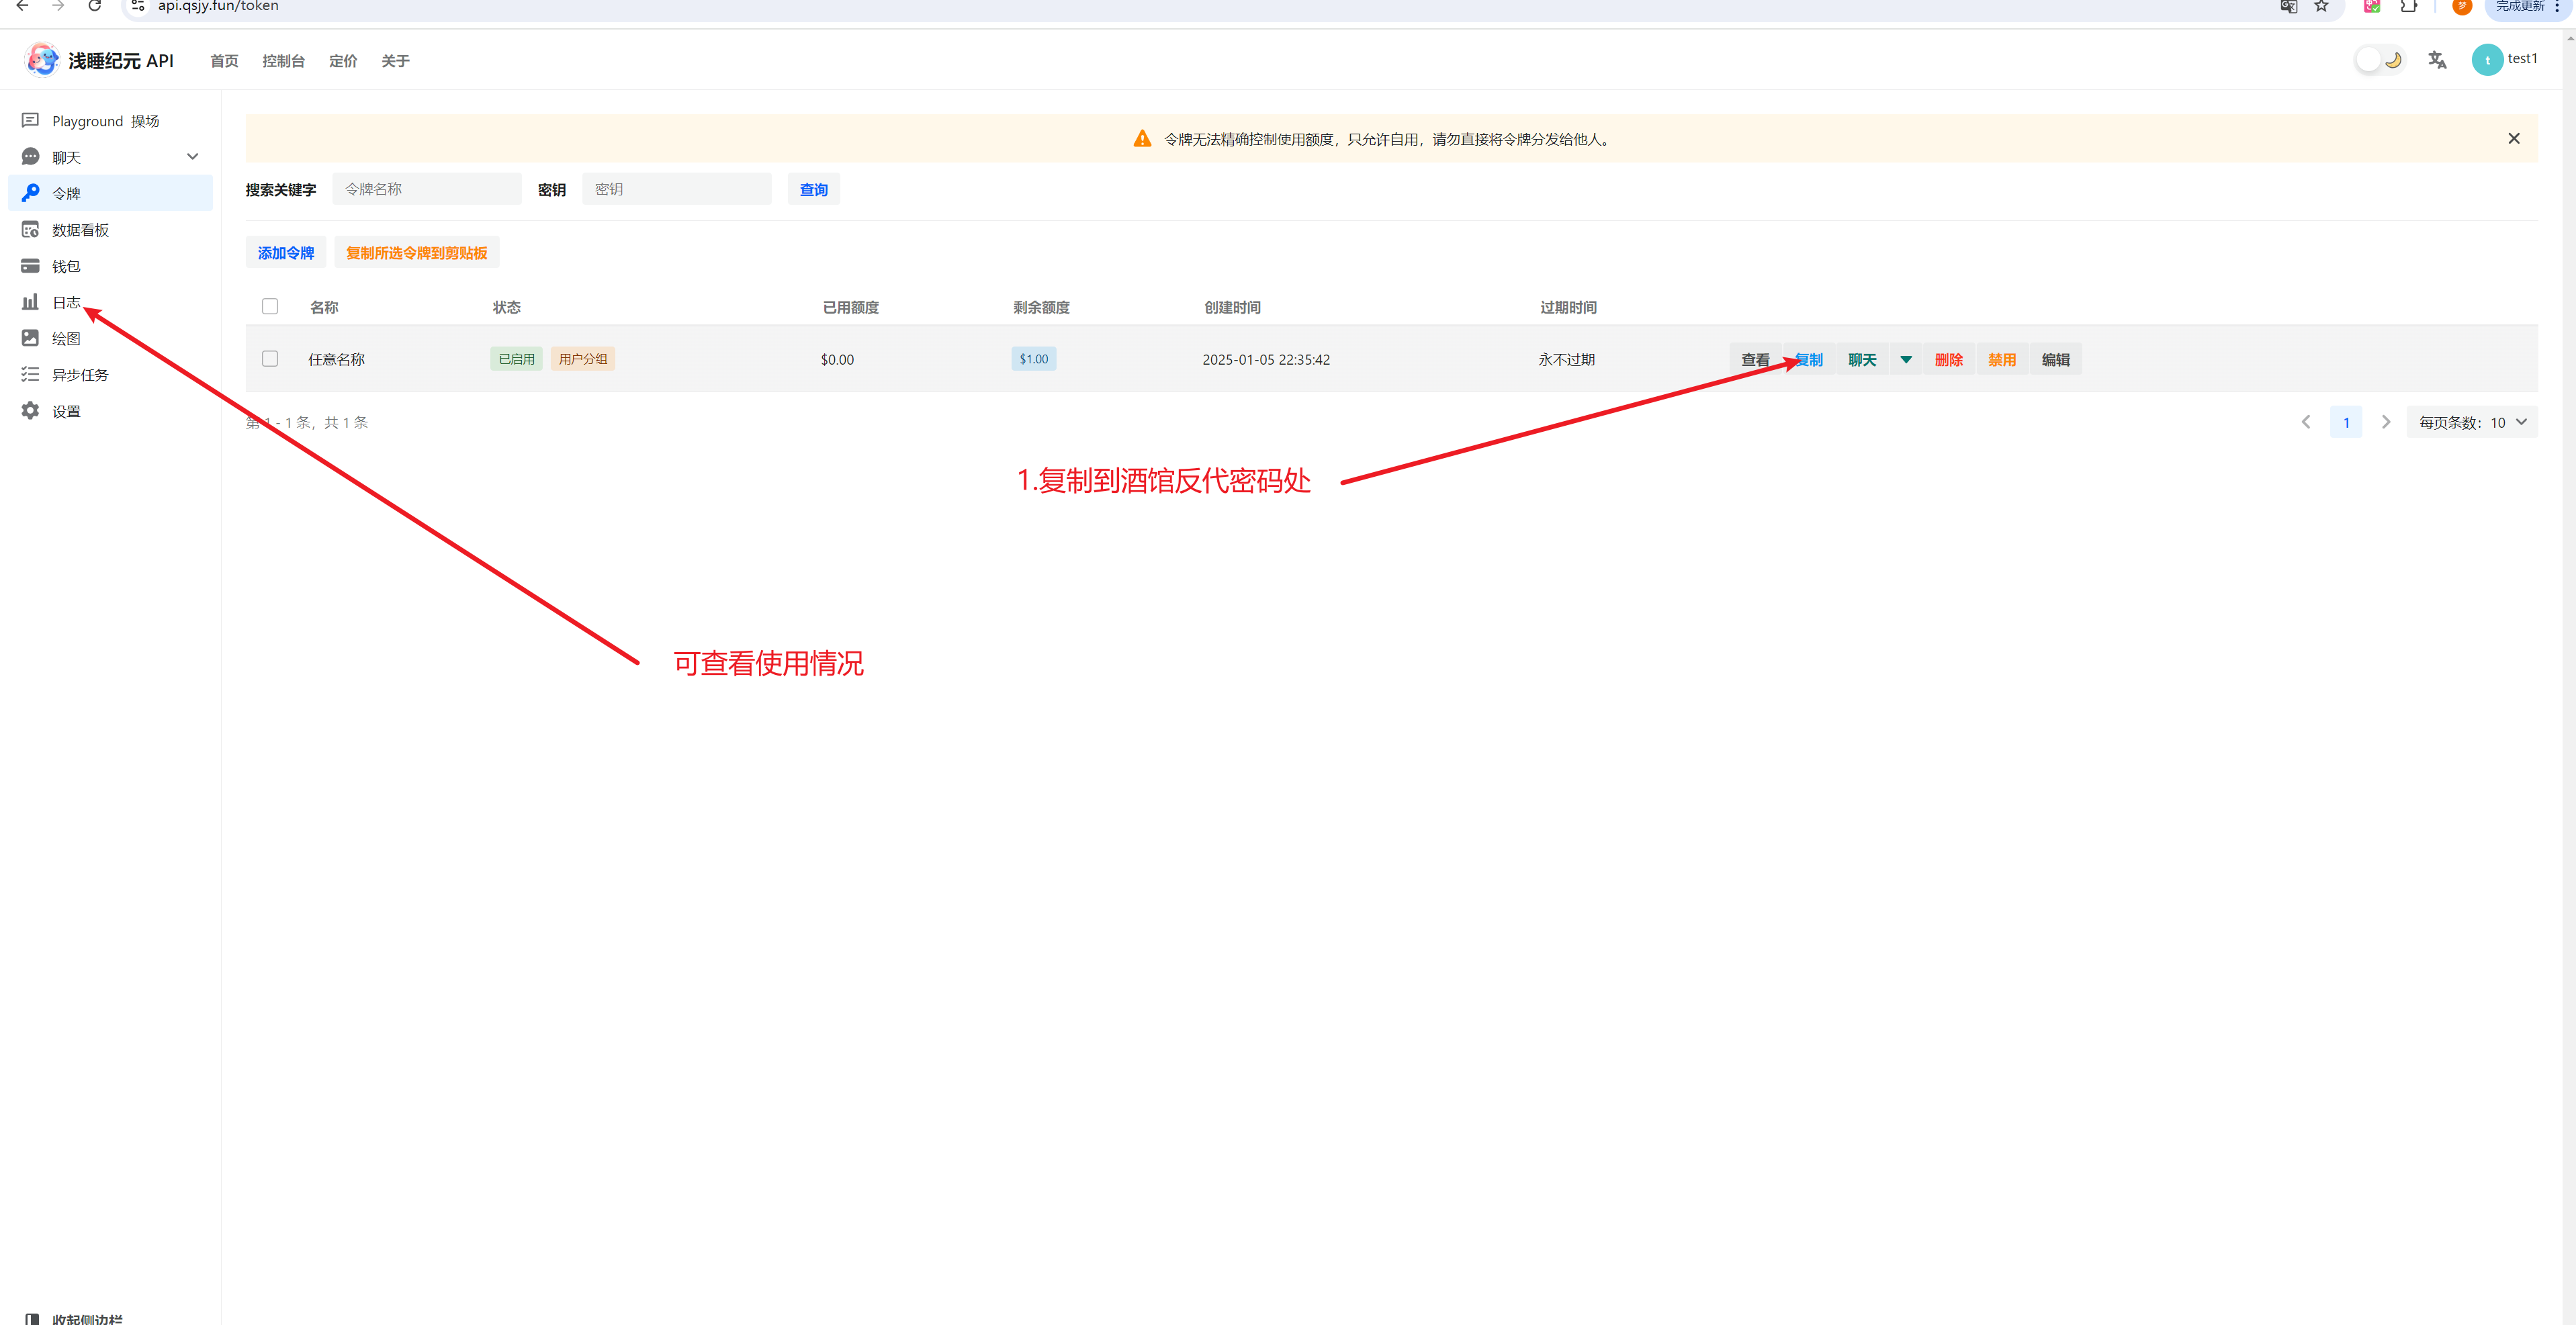Click the Add Token button

(x=286, y=253)
